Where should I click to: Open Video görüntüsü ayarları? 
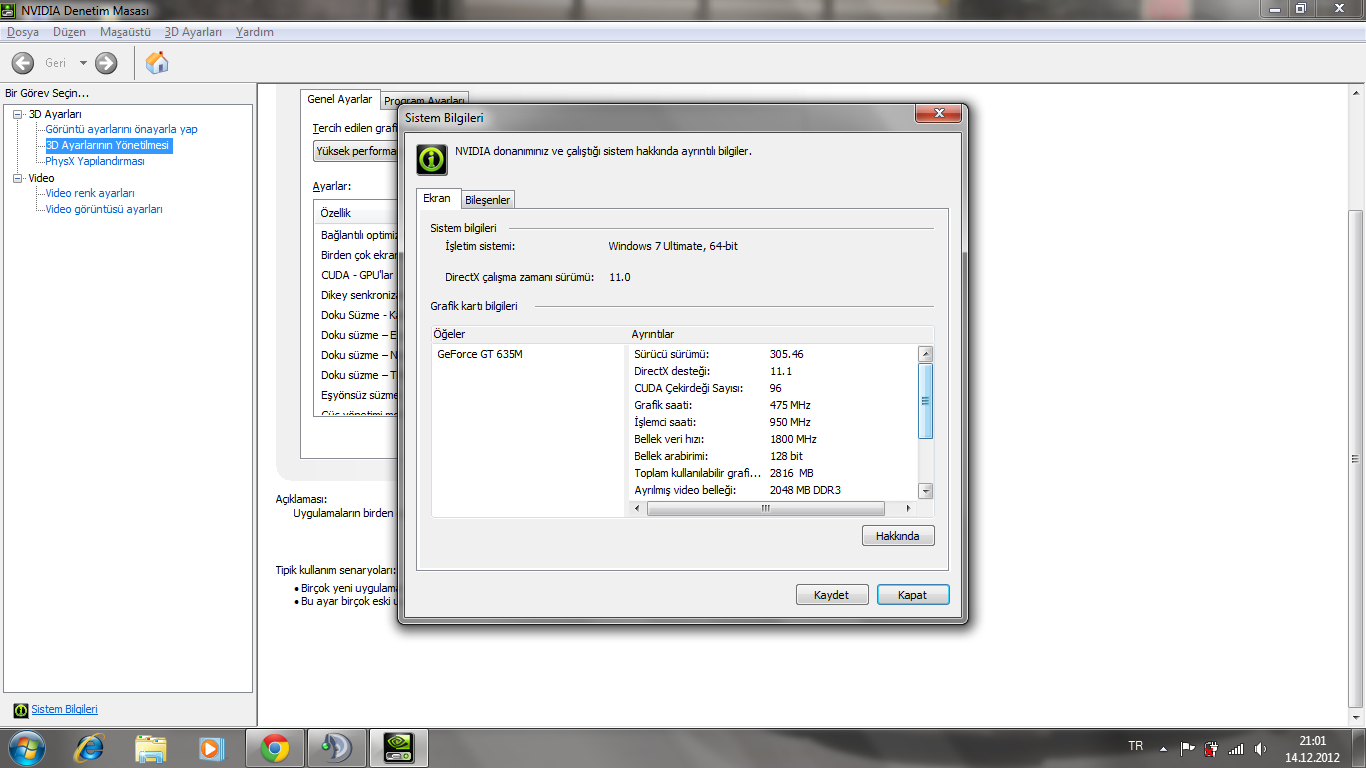tap(103, 209)
